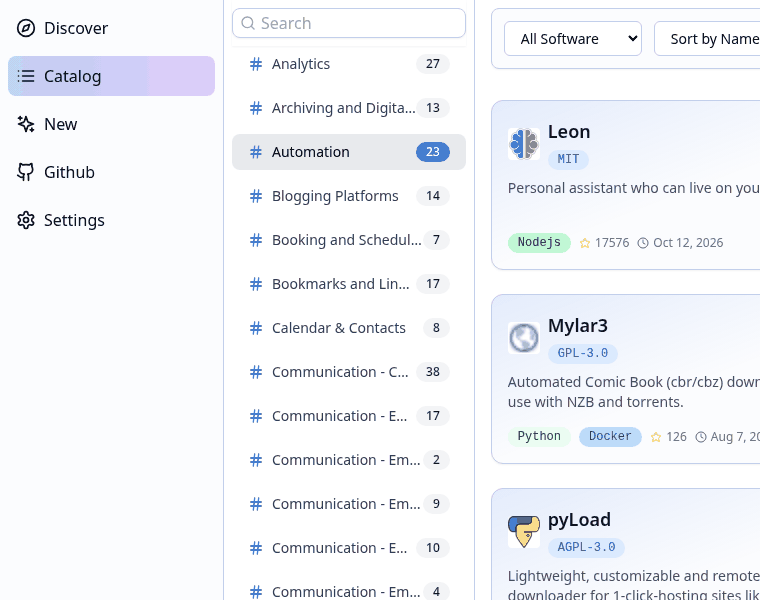The height and width of the screenshot is (600, 760).
Task: Click the Catalog list icon
Action: pyautogui.click(x=26, y=76)
